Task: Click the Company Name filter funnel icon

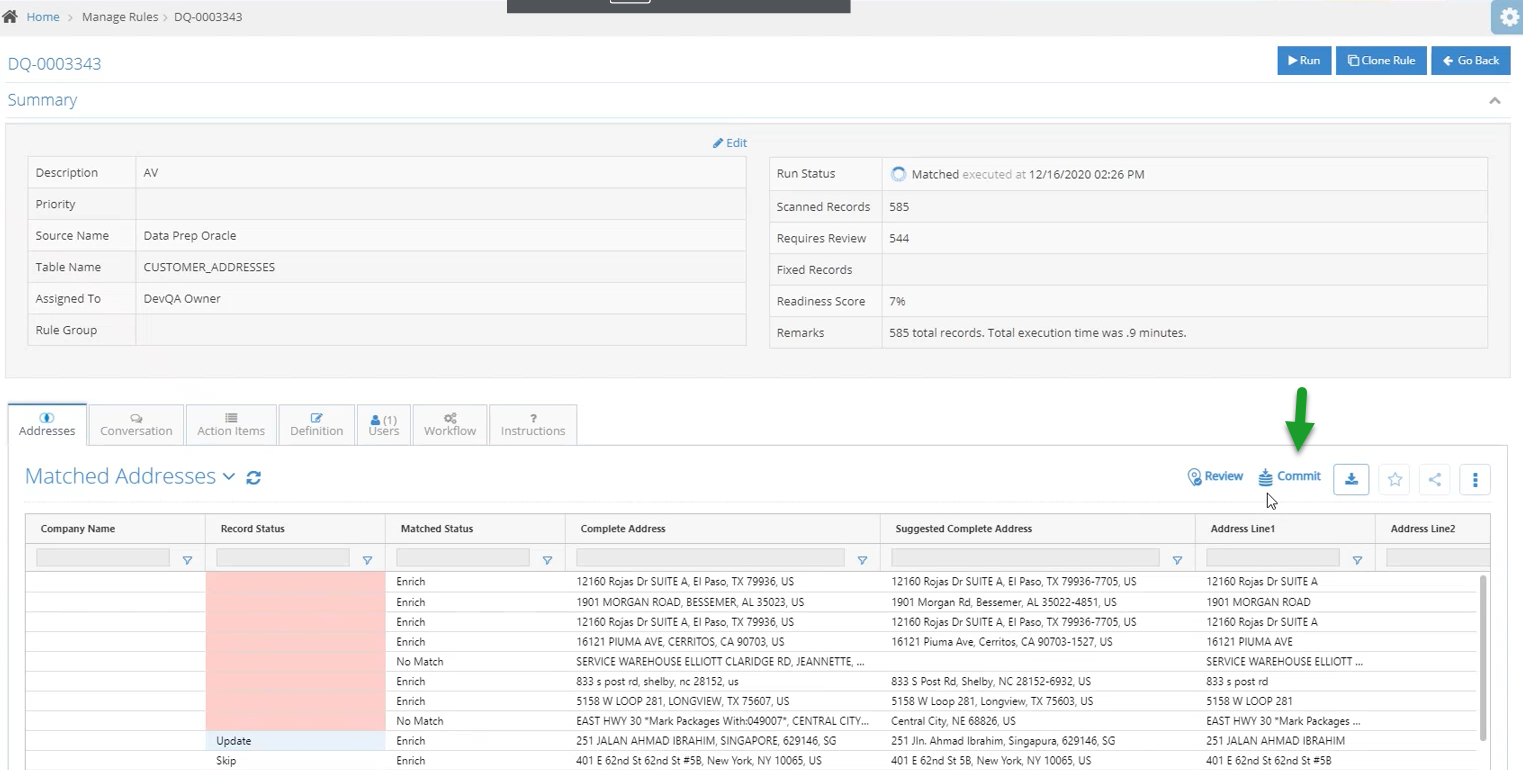Action: 187,561
